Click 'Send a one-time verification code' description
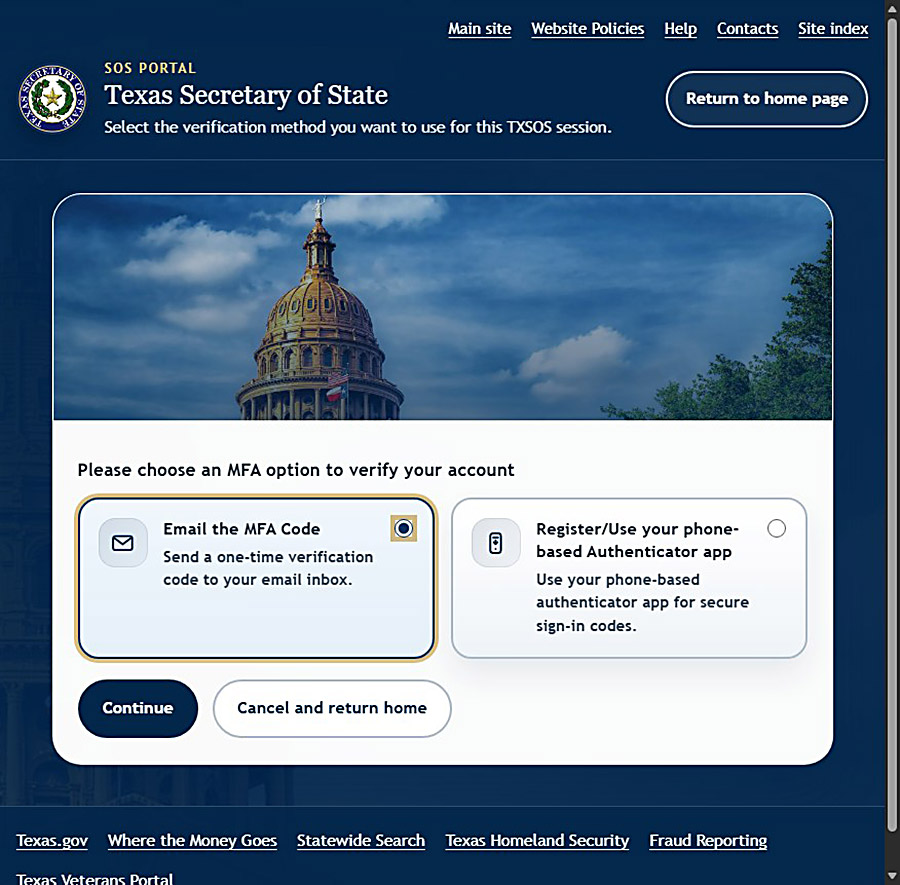Screen dimensions: 900x885 268,568
